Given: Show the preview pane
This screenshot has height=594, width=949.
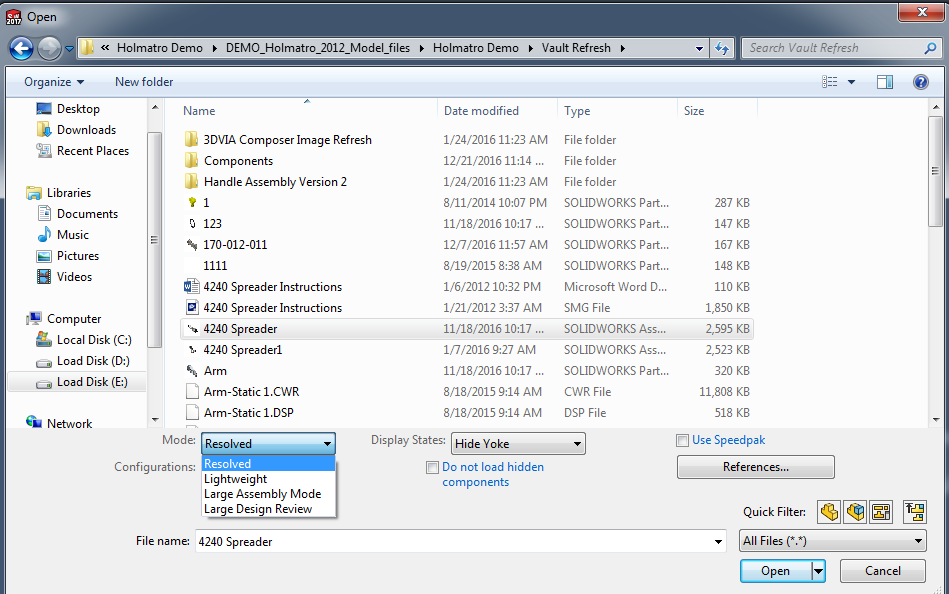Looking at the screenshot, I should click(884, 82).
